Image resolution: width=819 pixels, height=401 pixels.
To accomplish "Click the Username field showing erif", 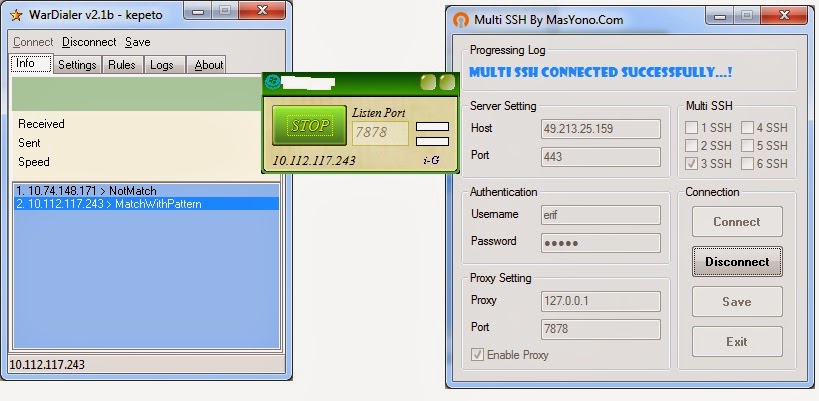I will click(601, 215).
